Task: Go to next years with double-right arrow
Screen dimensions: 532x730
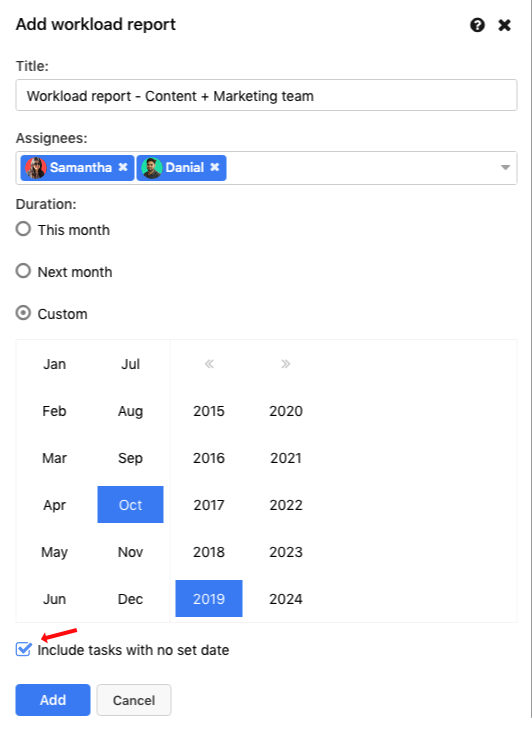Action: tap(286, 364)
